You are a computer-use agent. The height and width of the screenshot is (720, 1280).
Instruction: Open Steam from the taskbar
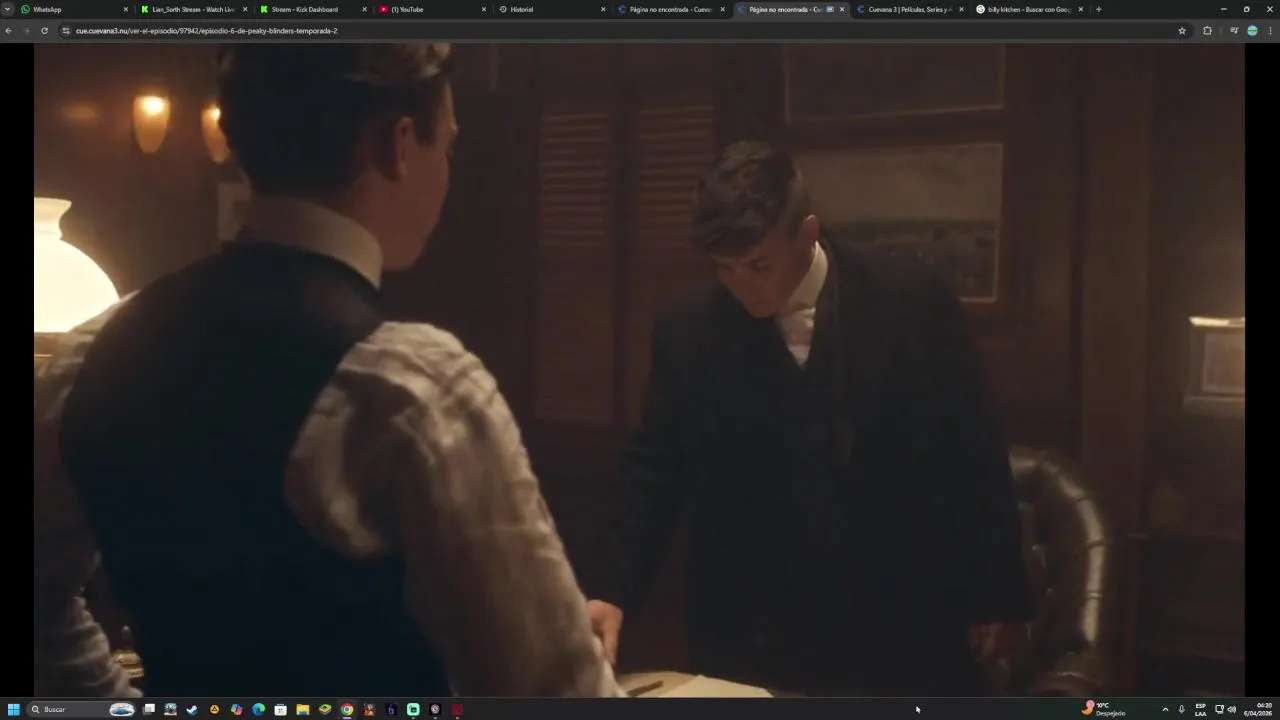192,709
